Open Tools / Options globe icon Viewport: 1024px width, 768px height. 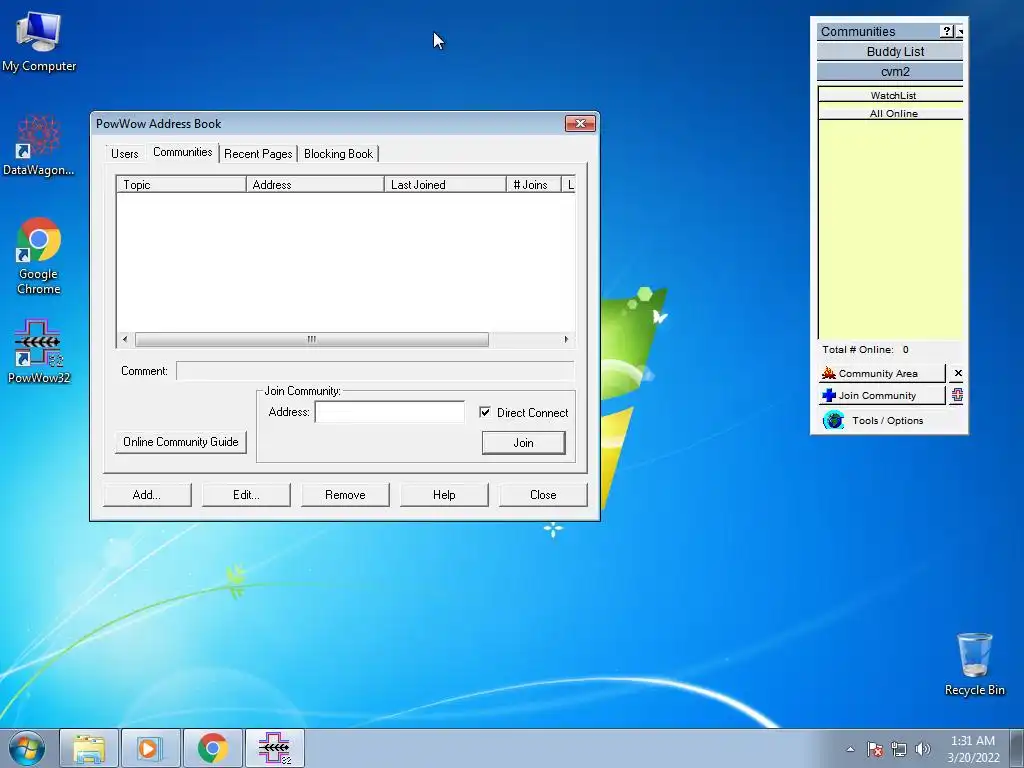[833, 420]
